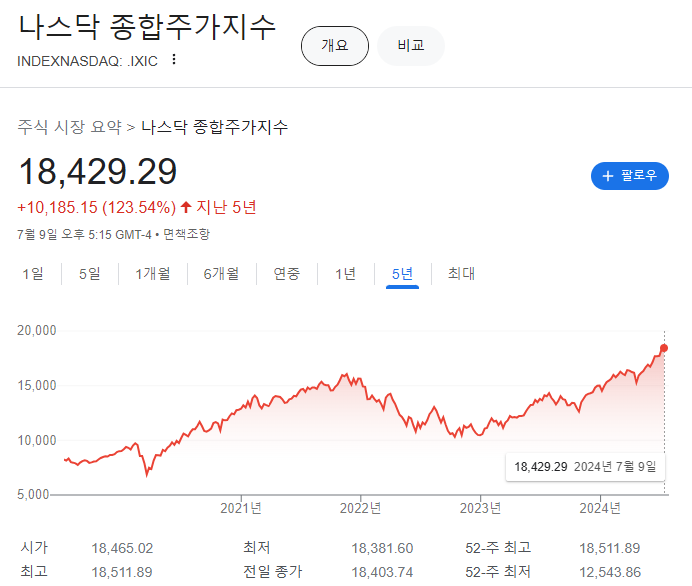Open the 주식 시장 요약 breadcrumb link

click(x=69, y=127)
